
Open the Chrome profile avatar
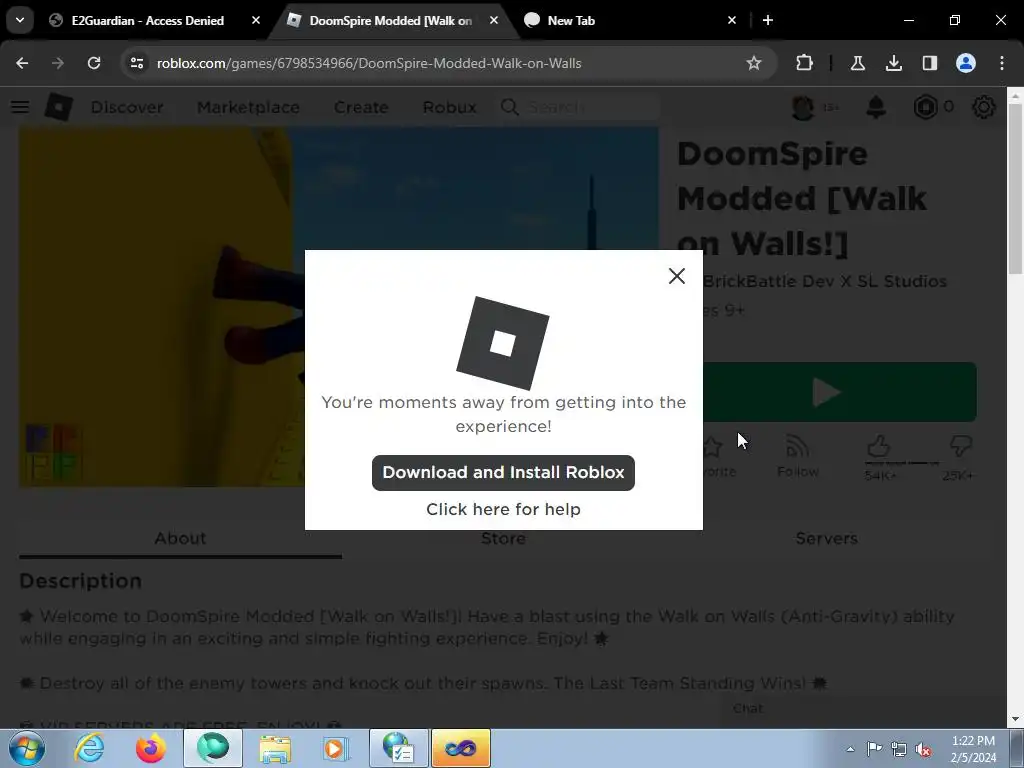[966, 63]
